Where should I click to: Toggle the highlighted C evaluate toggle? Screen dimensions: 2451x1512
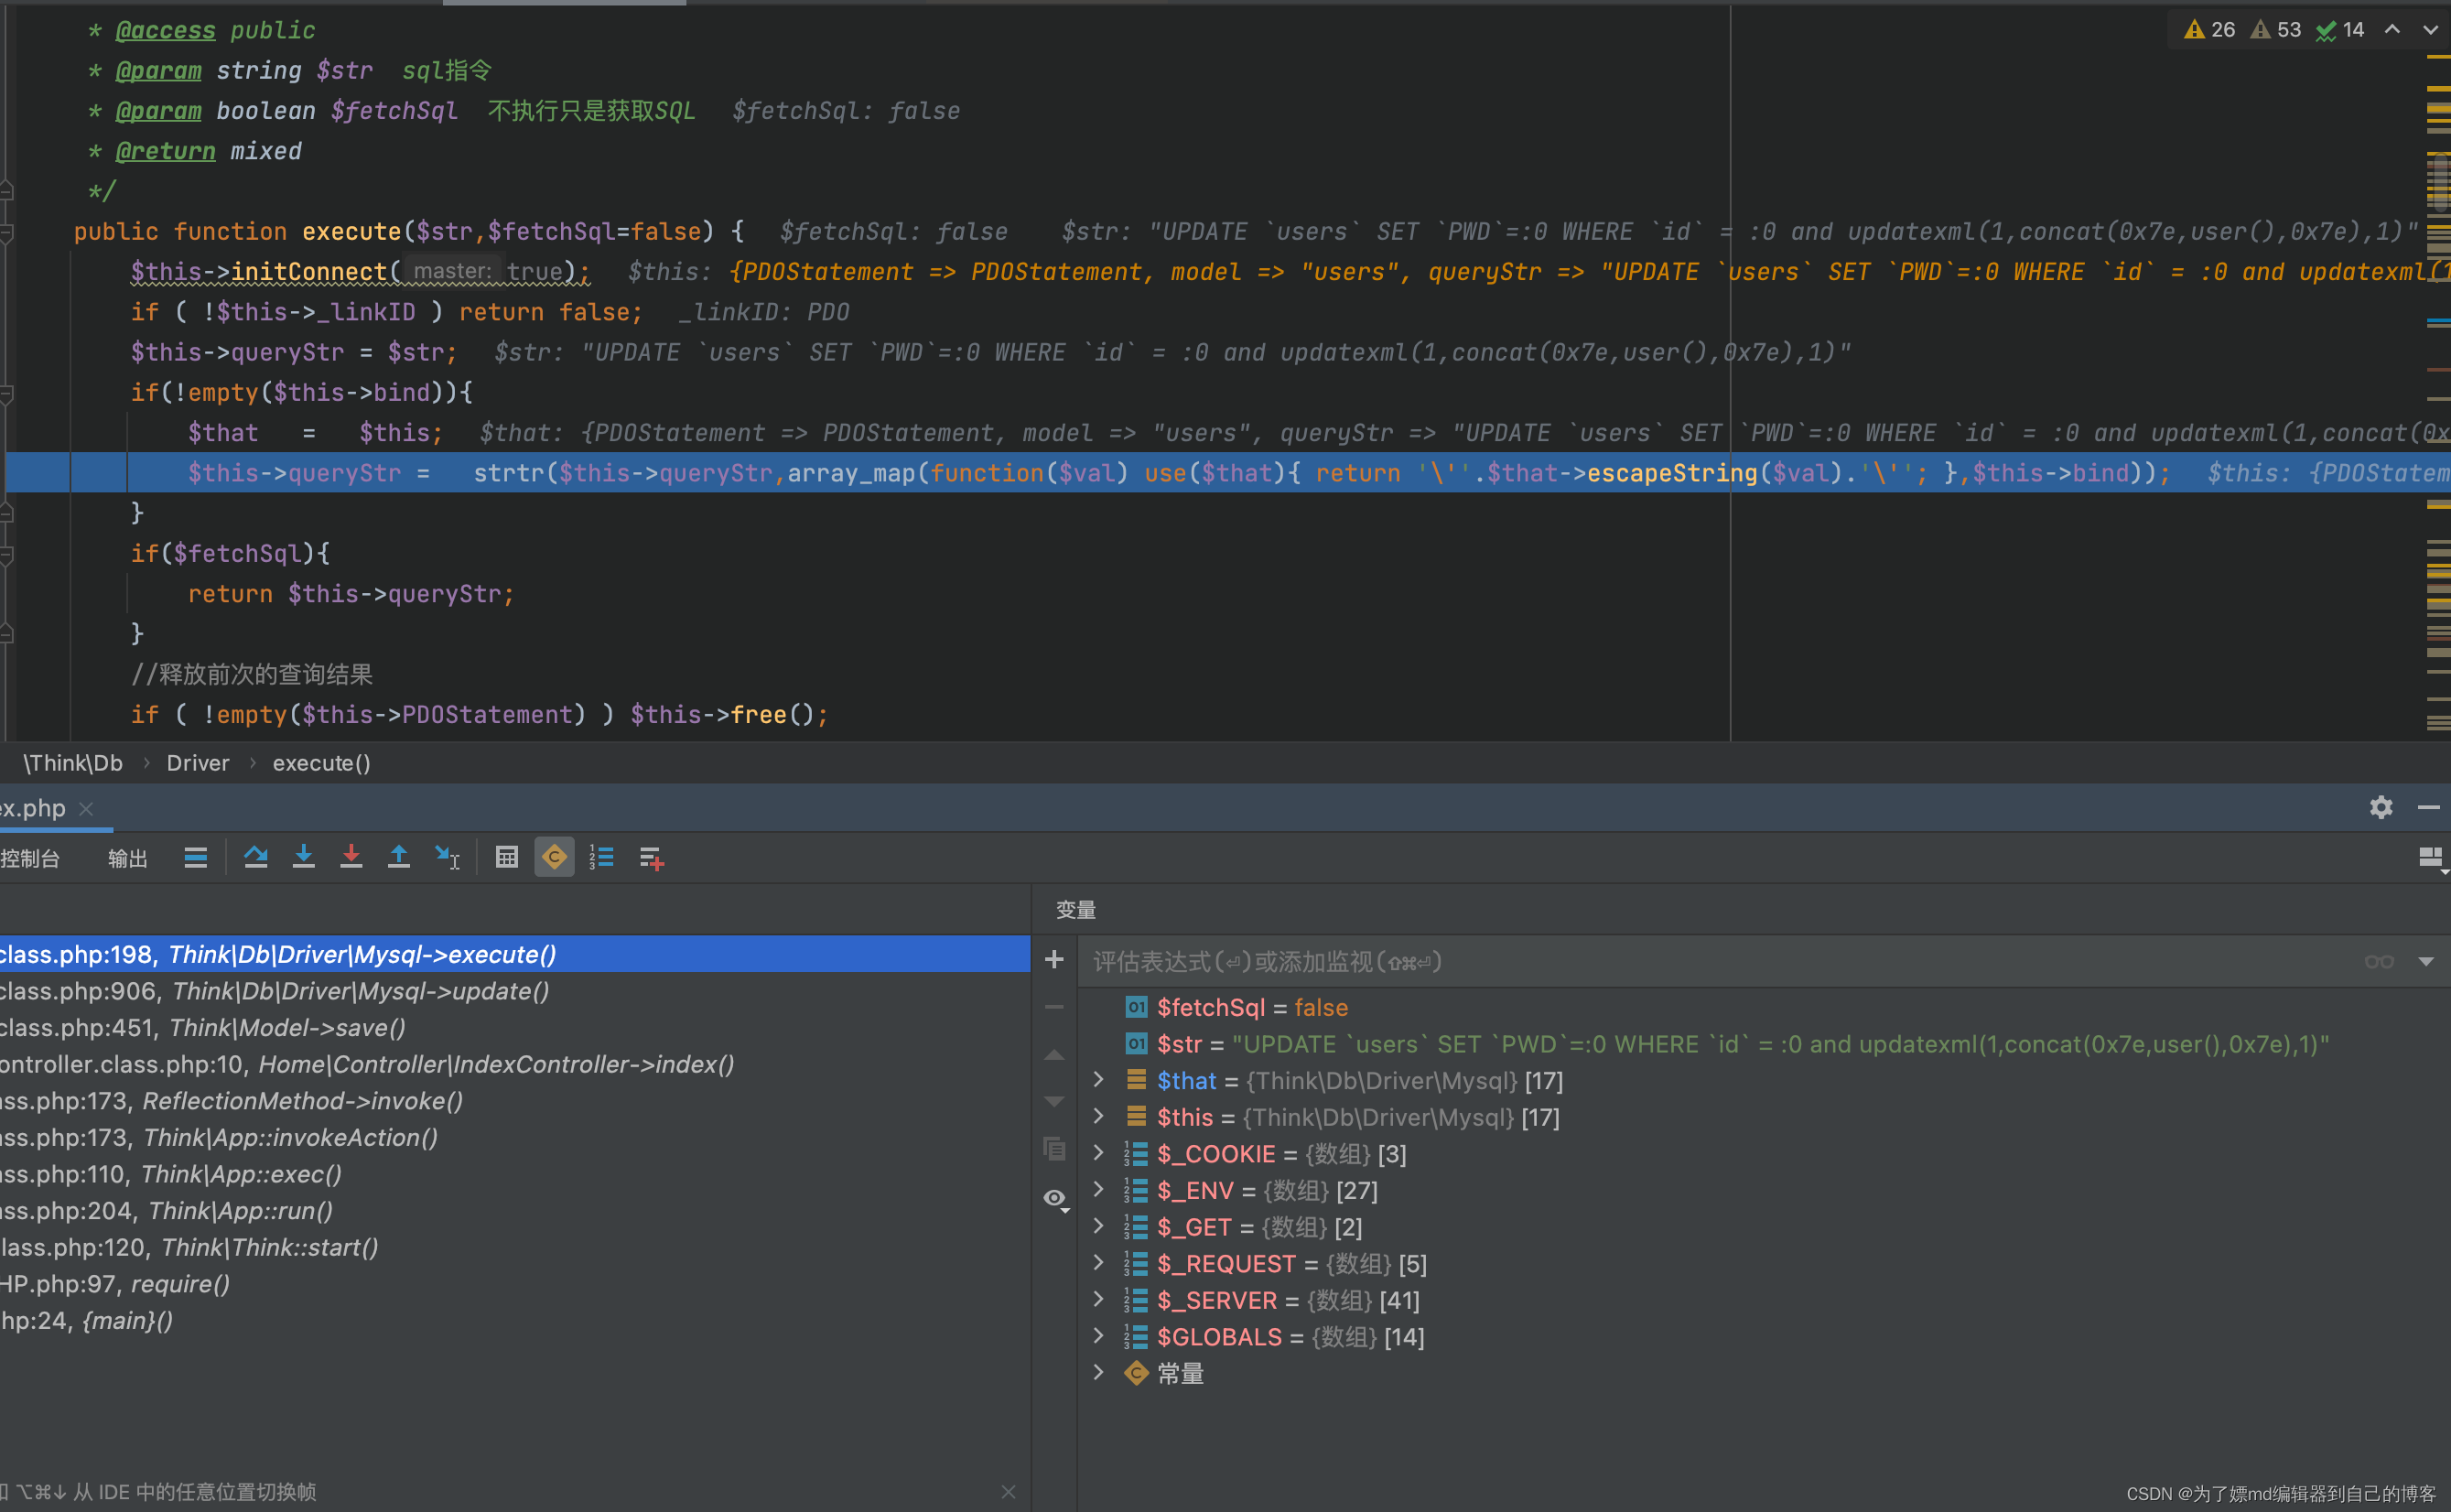tap(554, 857)
